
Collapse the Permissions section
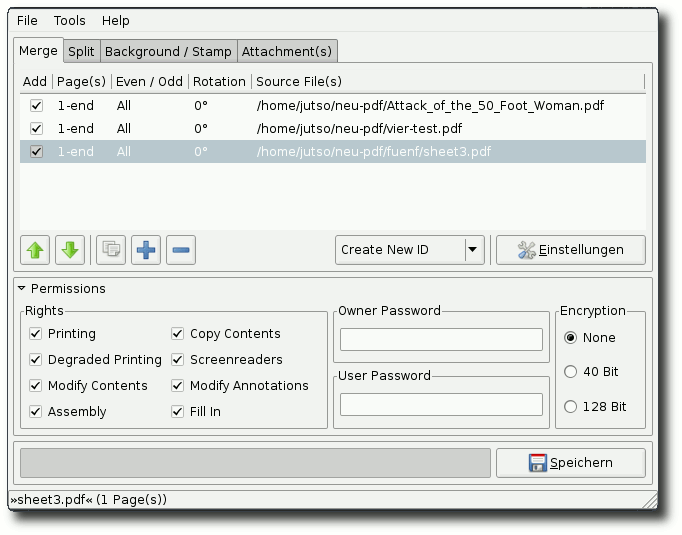coord(21,288)
